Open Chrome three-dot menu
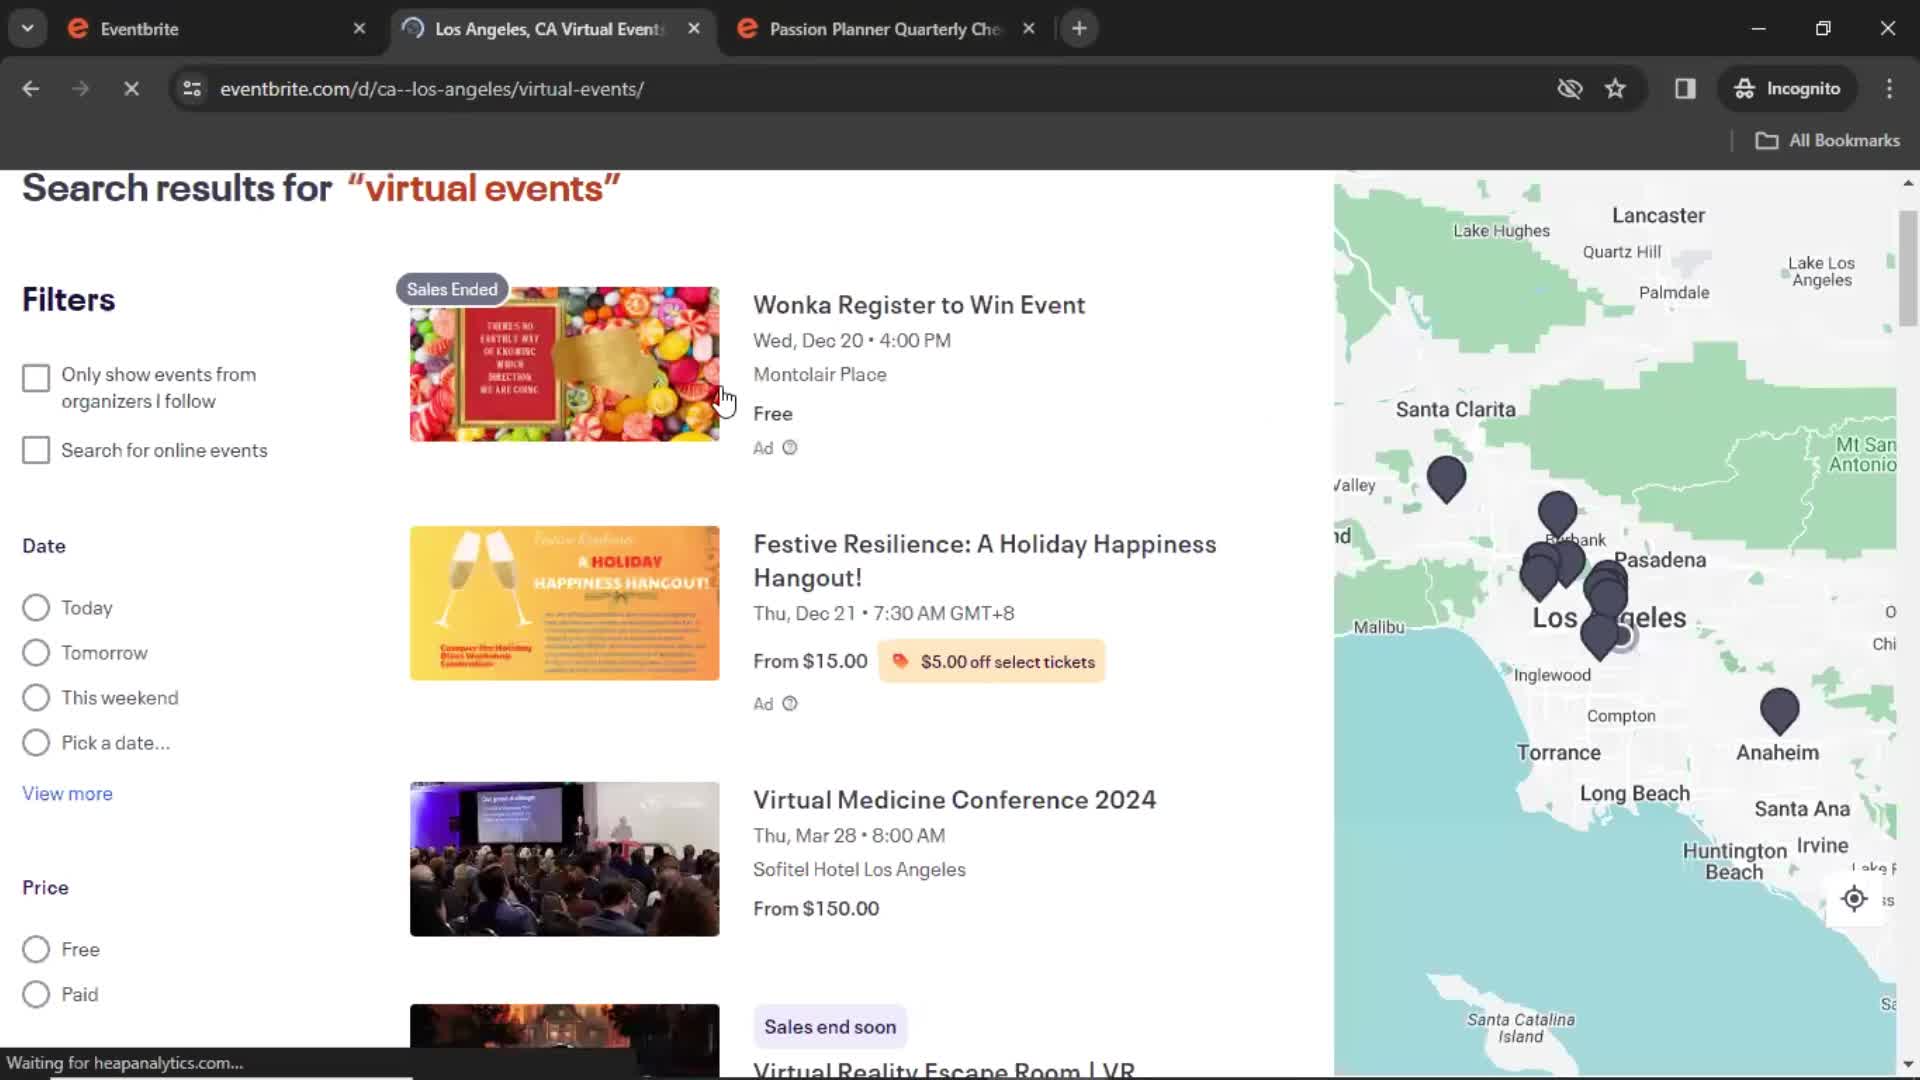 point(1889,89)
